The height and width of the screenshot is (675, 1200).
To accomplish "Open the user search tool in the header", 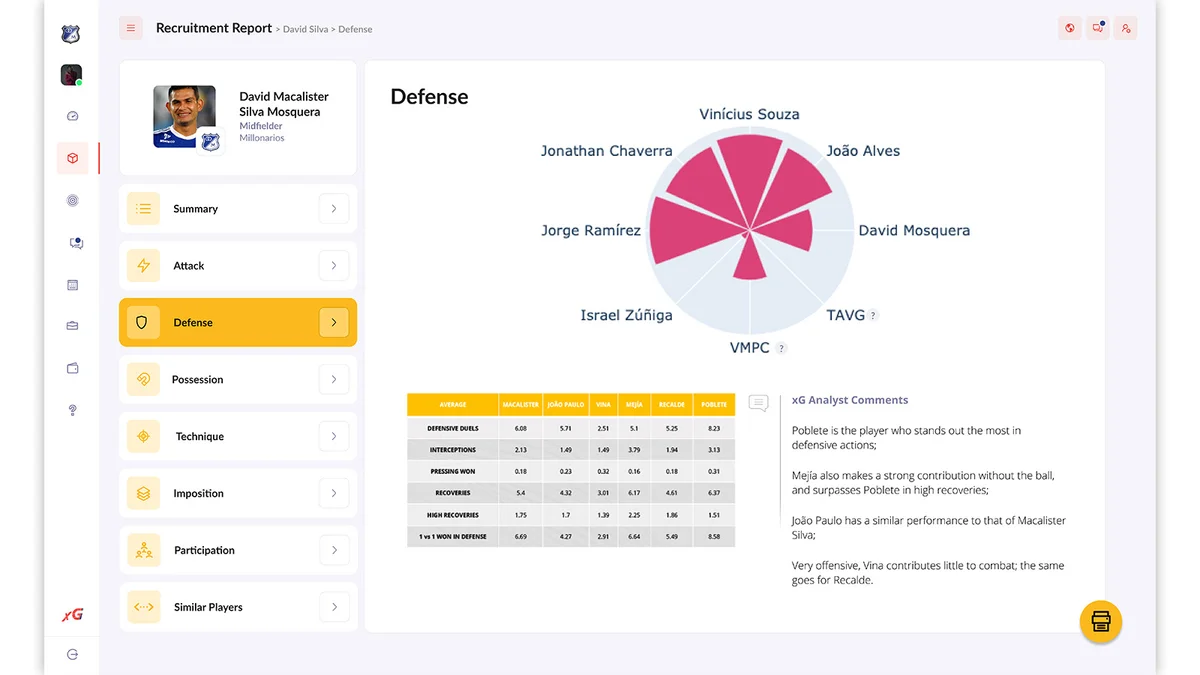I will click(1125, 28).
